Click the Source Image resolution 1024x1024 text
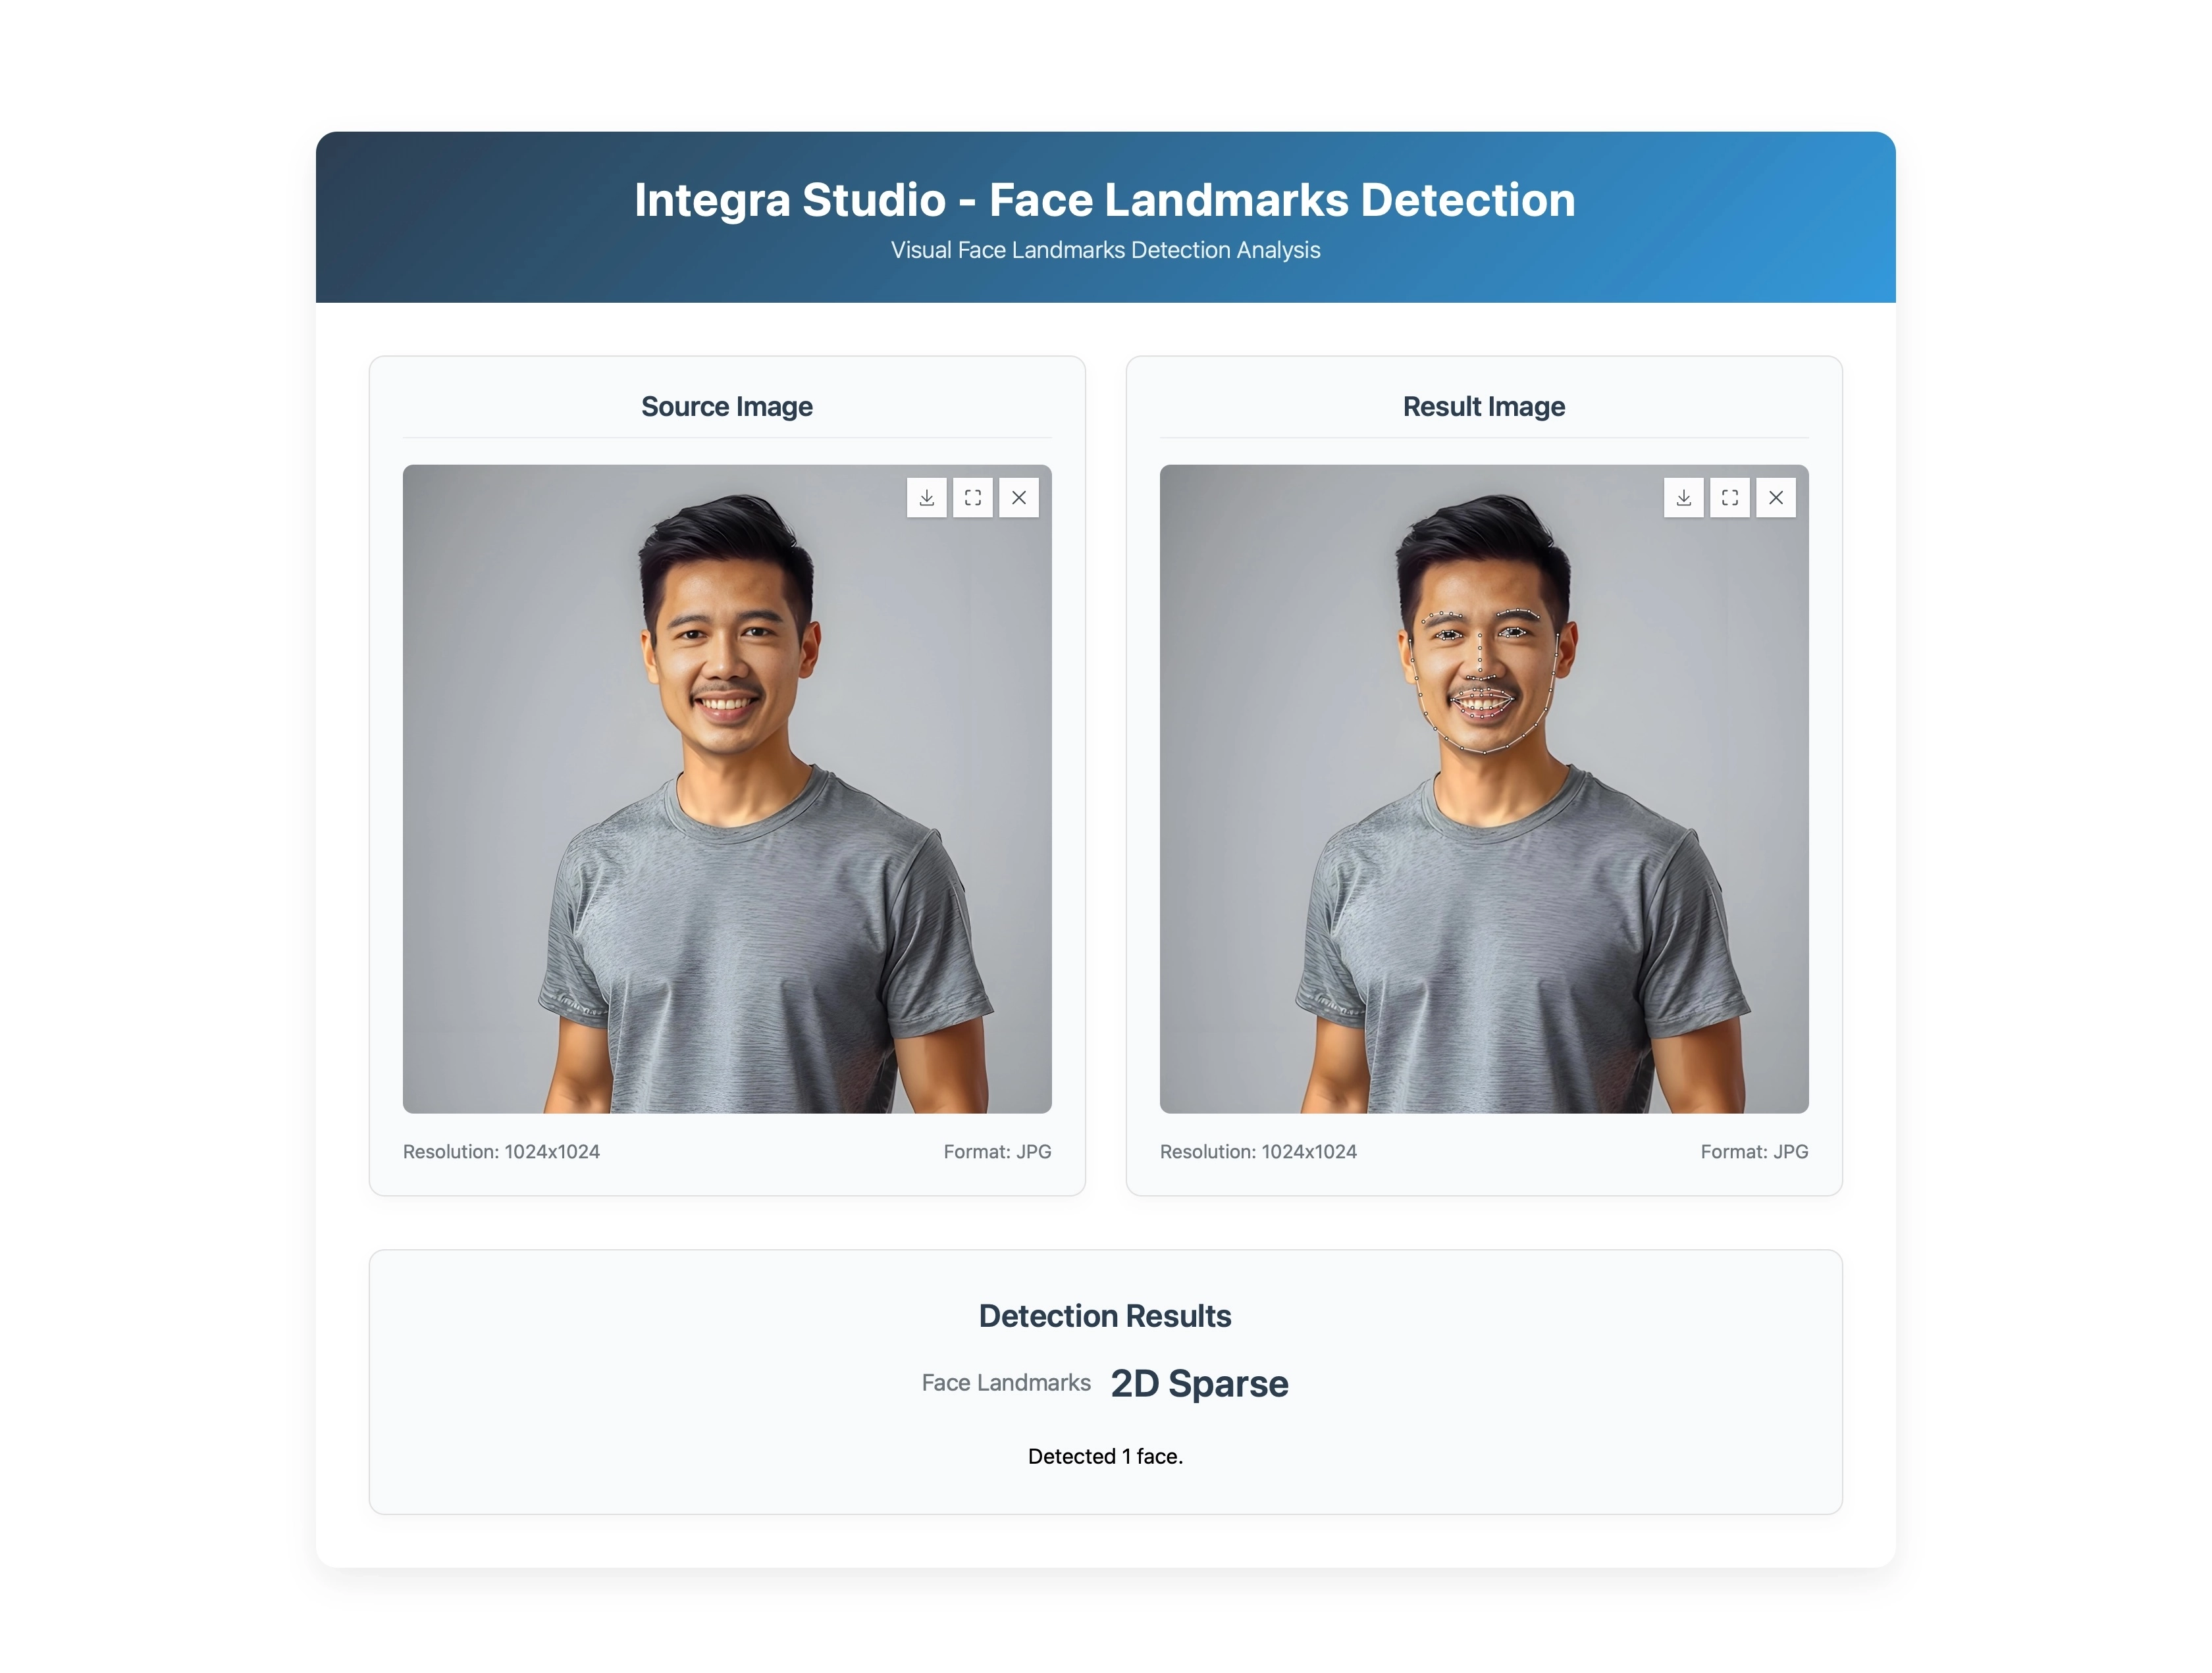This screenshot has width=2212, height=1673. [501, 1152]
